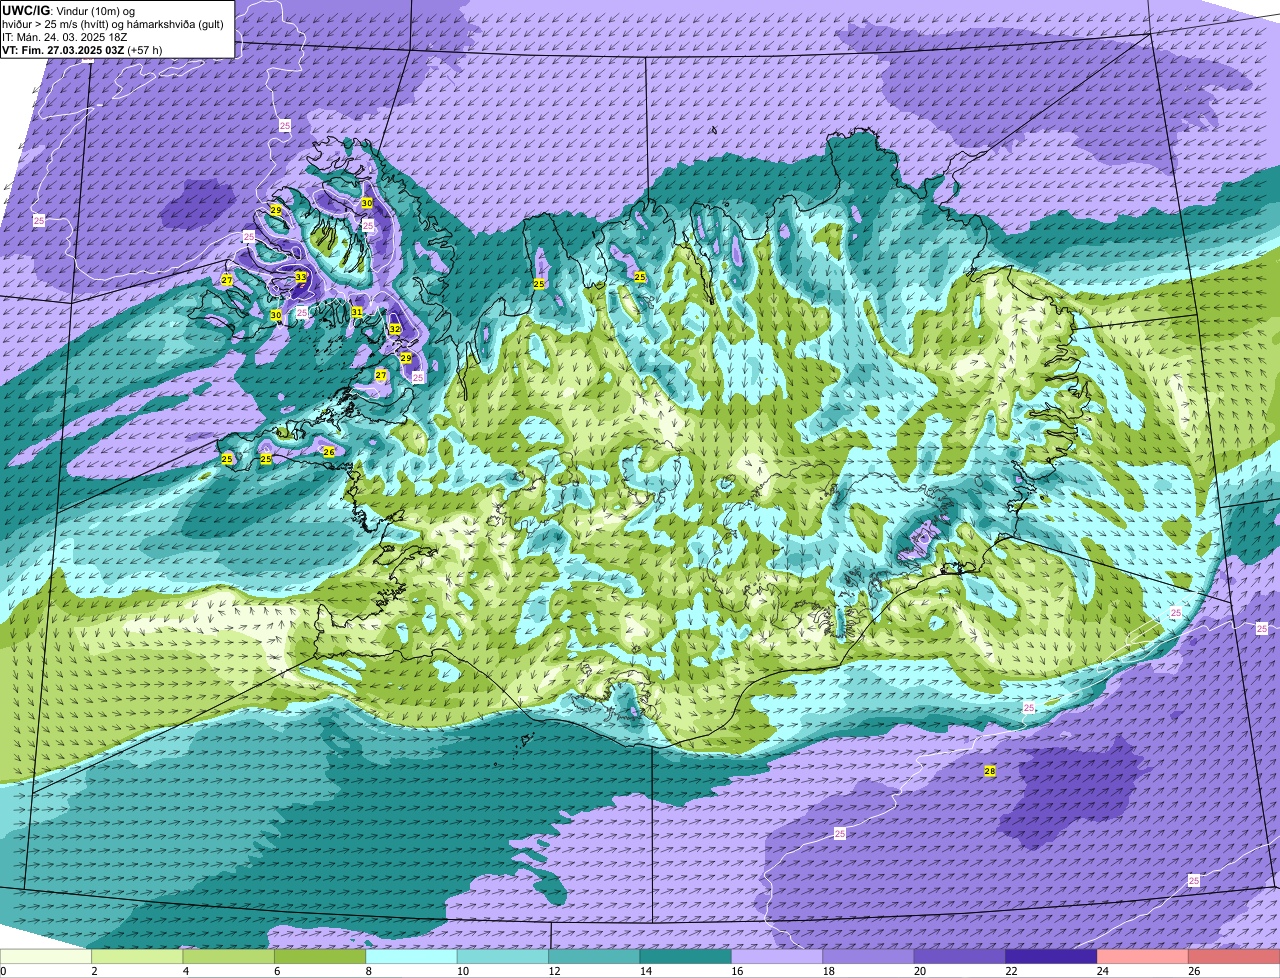Select the salmon legend swatch above 26
Image resolution: width=1280 pixels, height=978 pixels.
pyautogui.click(x=1234, y=956)
